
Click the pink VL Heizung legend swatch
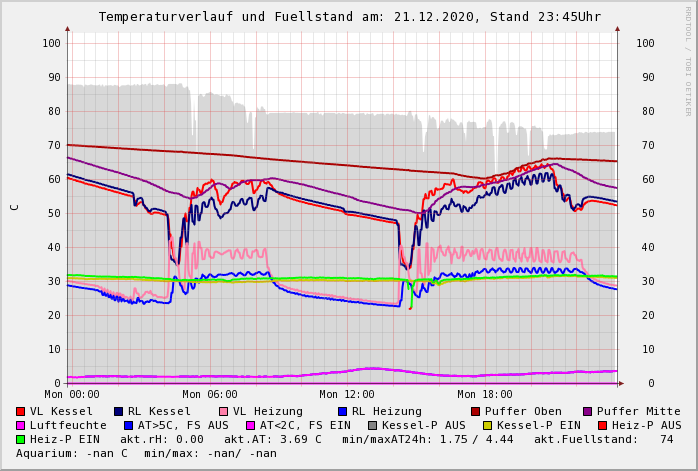click(223, 411)
